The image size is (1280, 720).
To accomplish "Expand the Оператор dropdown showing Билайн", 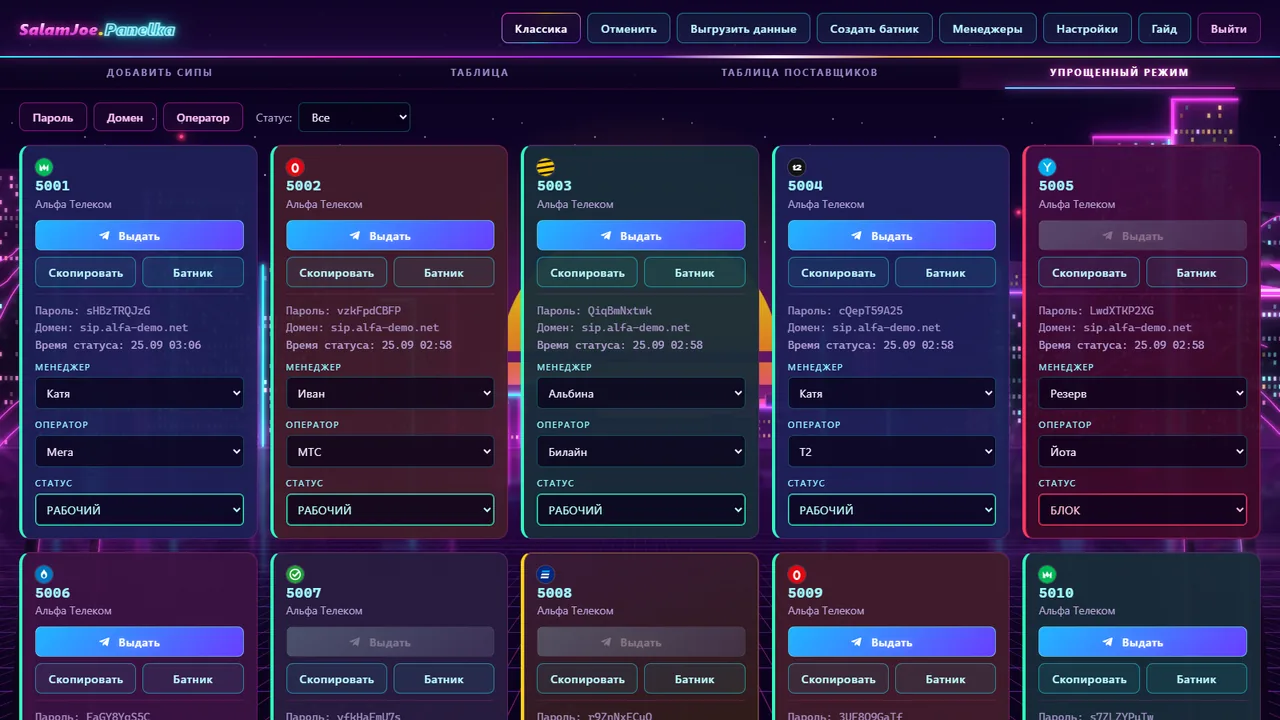I will [x=641, y=451].
